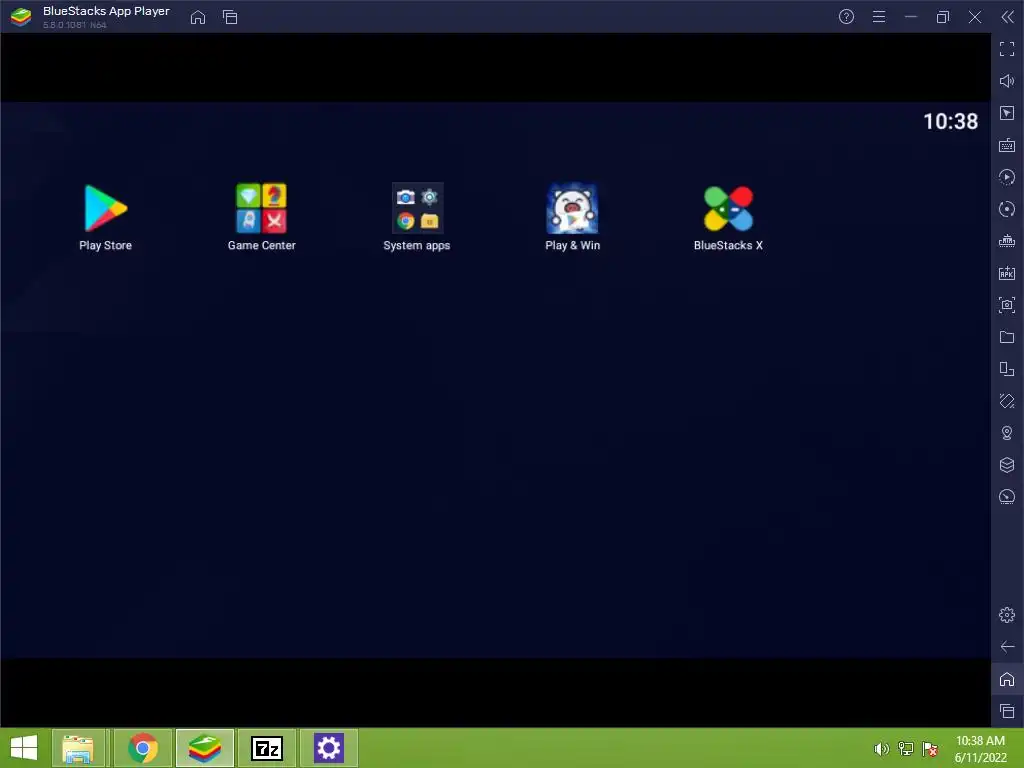Open the purple gear app in taskbar
The width and height of the screenshot is (1024, 768).
(328, 748)
